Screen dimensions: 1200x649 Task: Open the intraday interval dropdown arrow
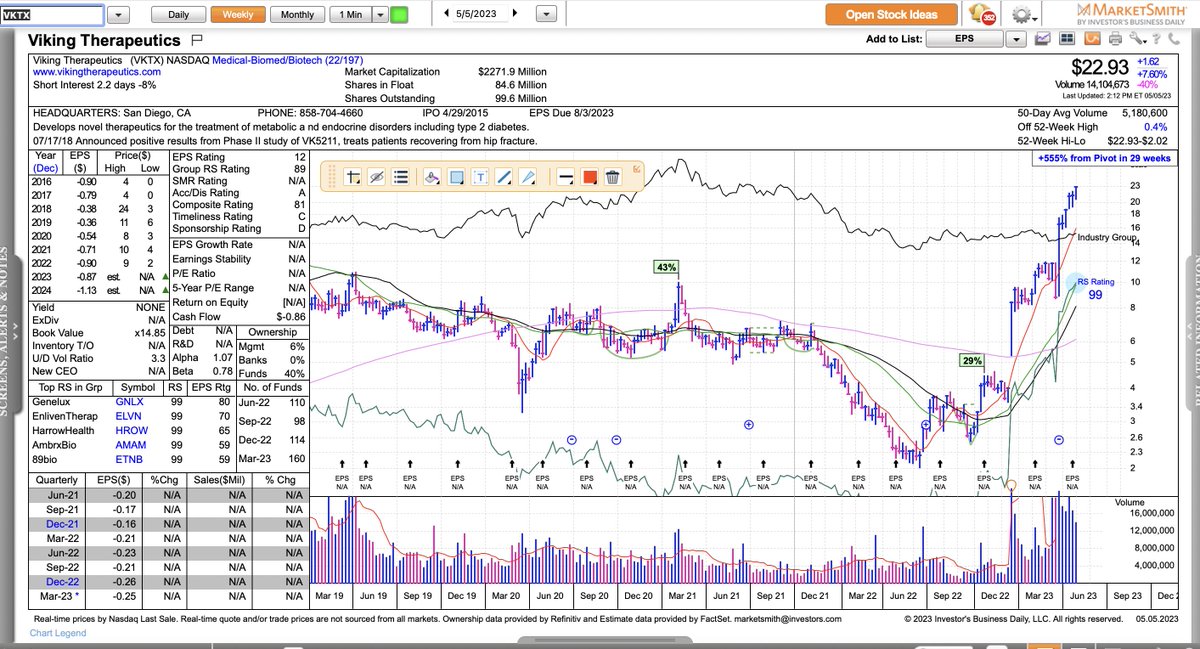(380, 15)
